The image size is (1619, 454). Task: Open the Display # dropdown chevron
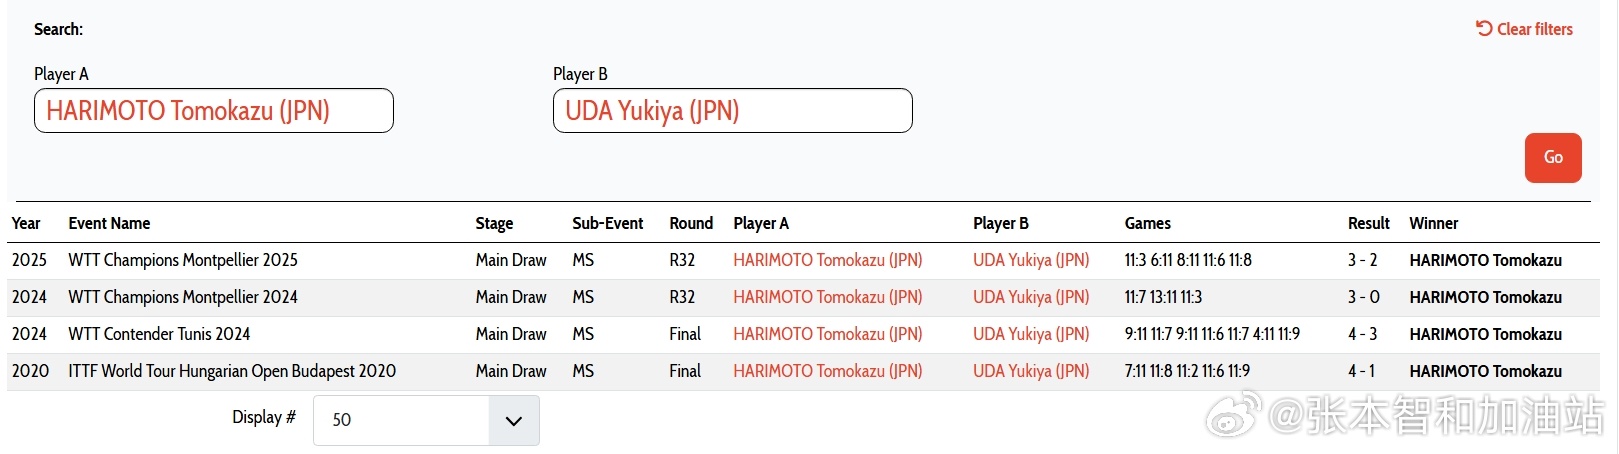(x=514, y=421)
